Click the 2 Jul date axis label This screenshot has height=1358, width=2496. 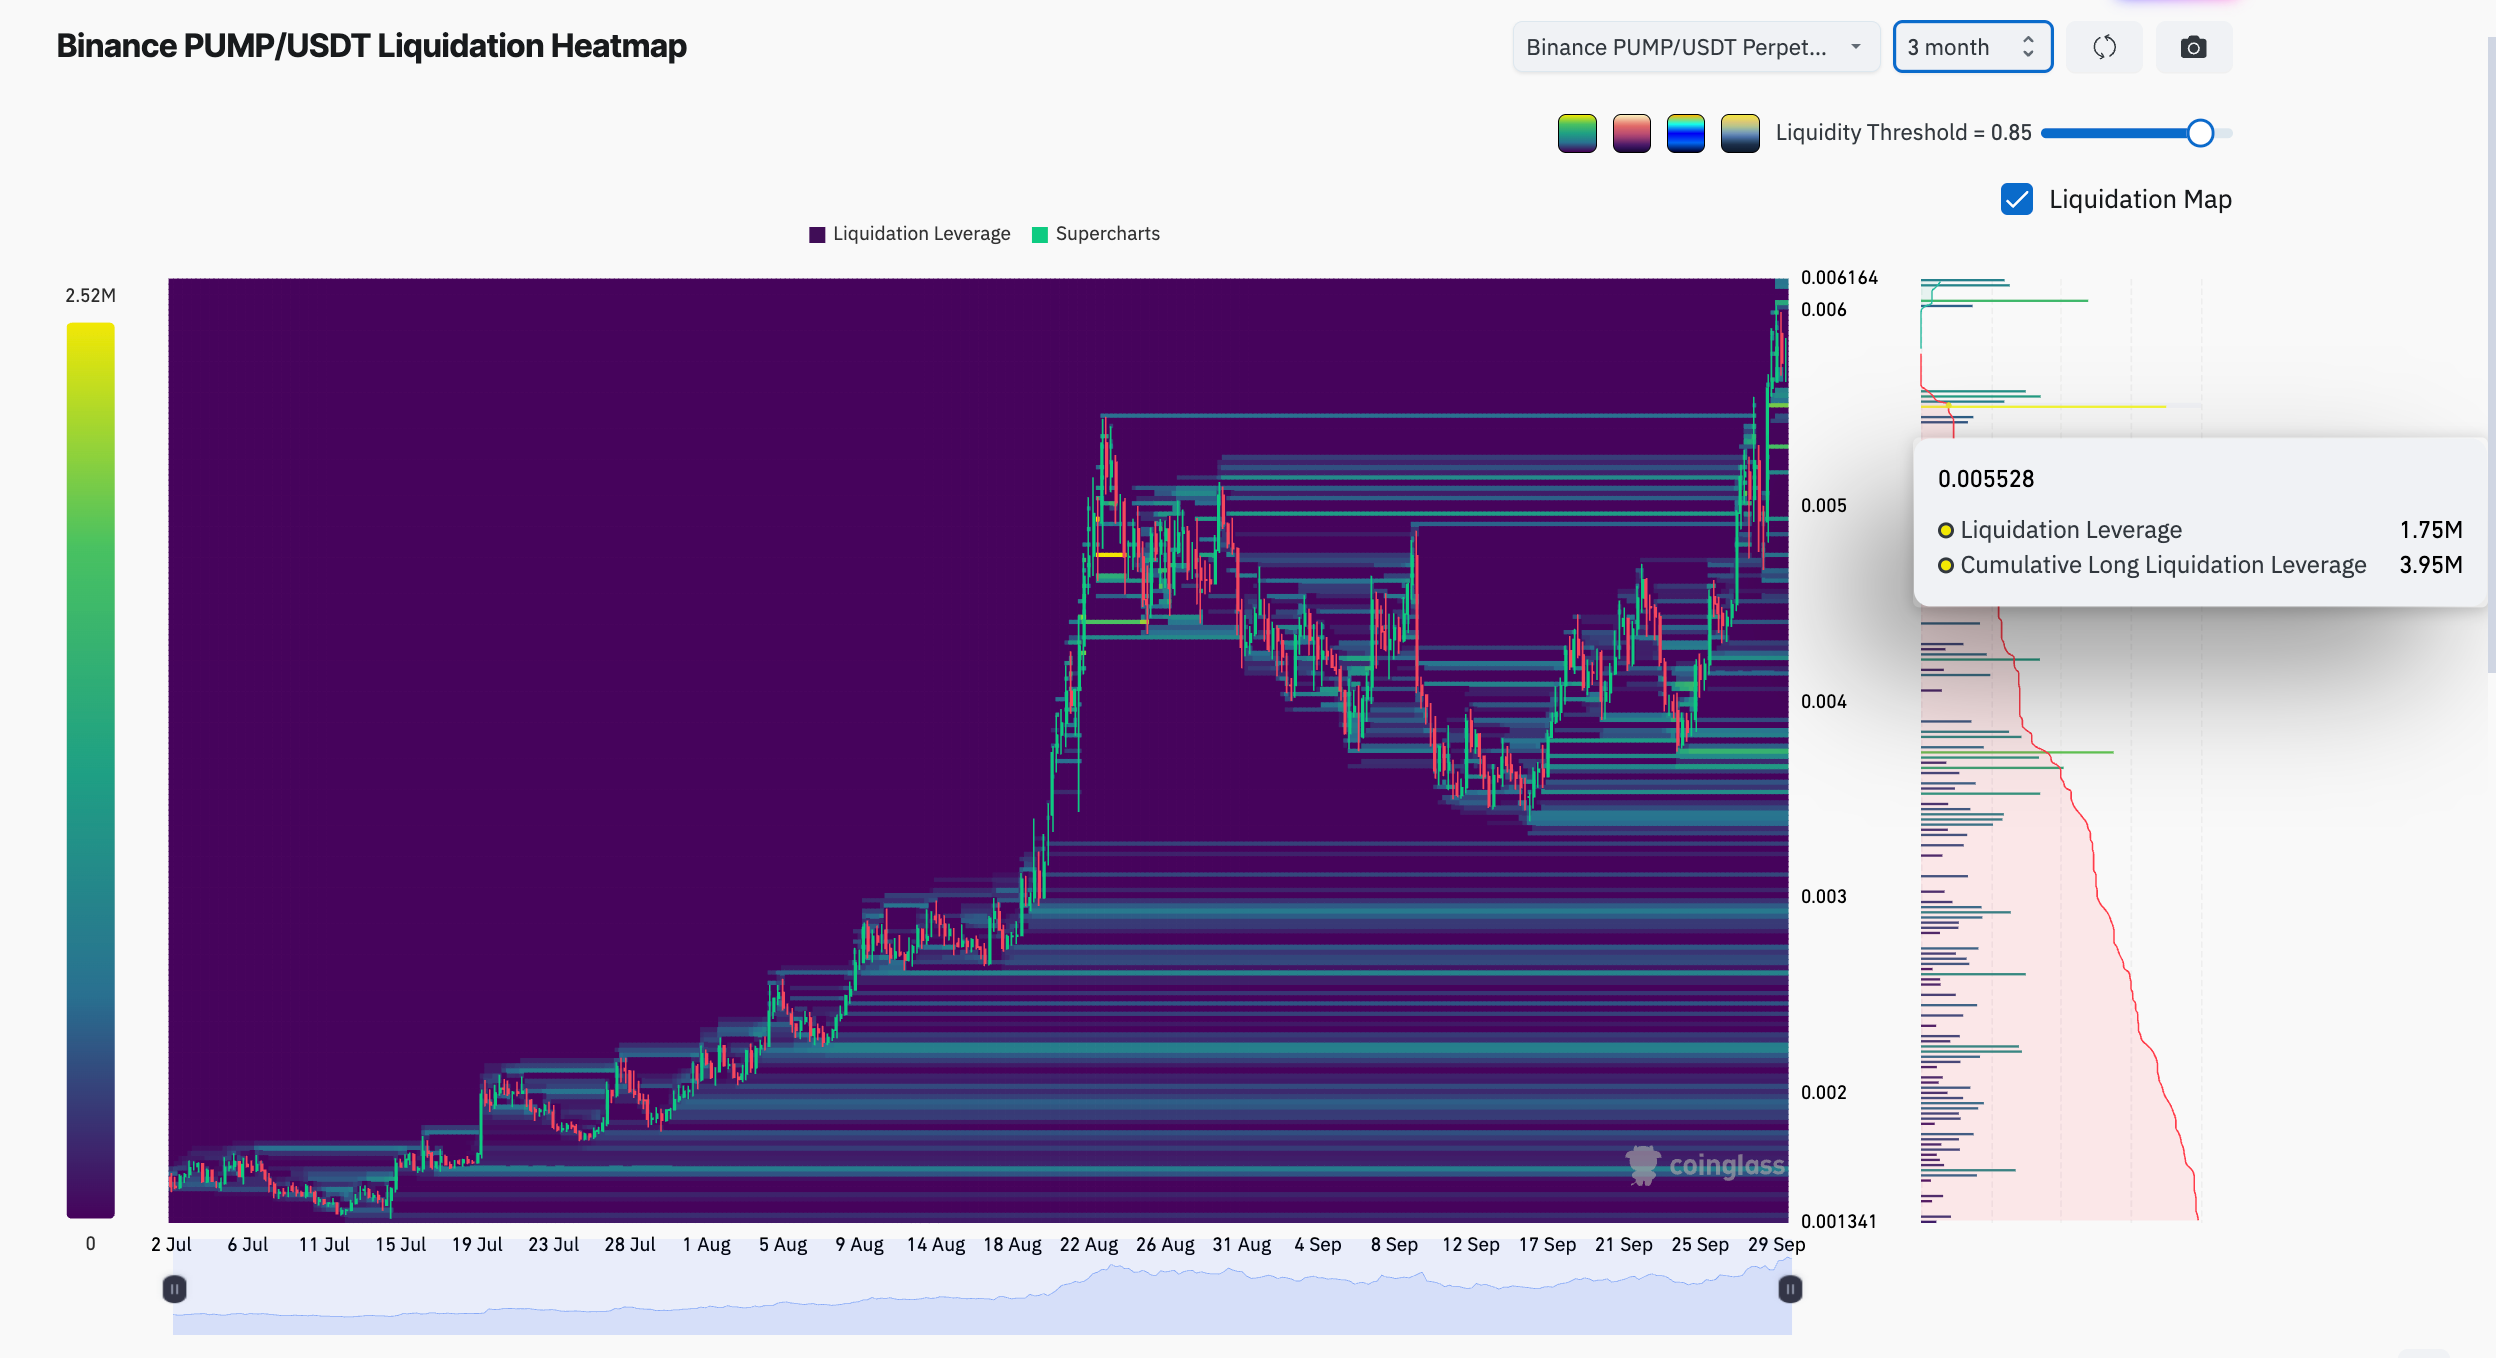tap(171, 1244)
